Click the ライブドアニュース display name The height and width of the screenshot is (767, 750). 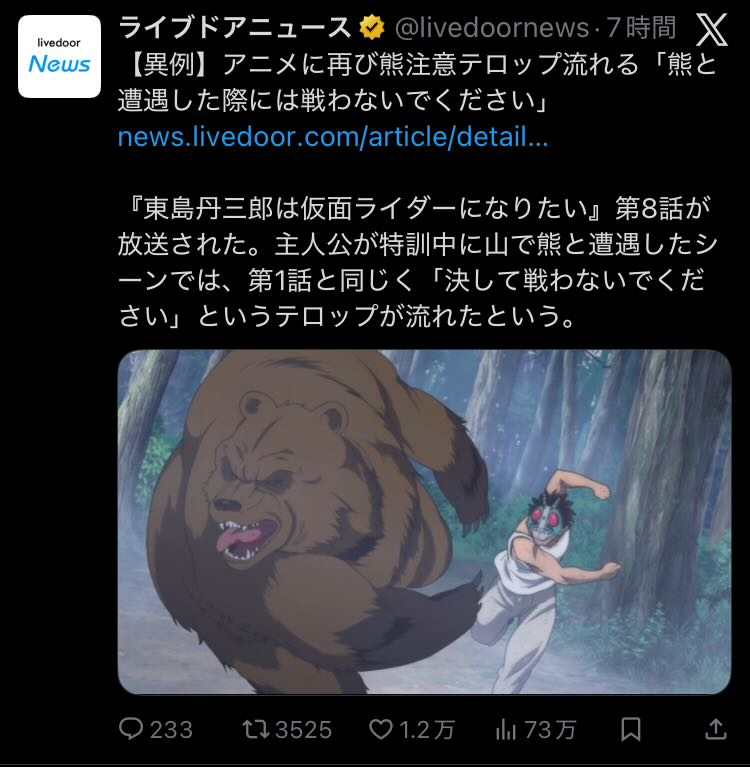(235, 27)
